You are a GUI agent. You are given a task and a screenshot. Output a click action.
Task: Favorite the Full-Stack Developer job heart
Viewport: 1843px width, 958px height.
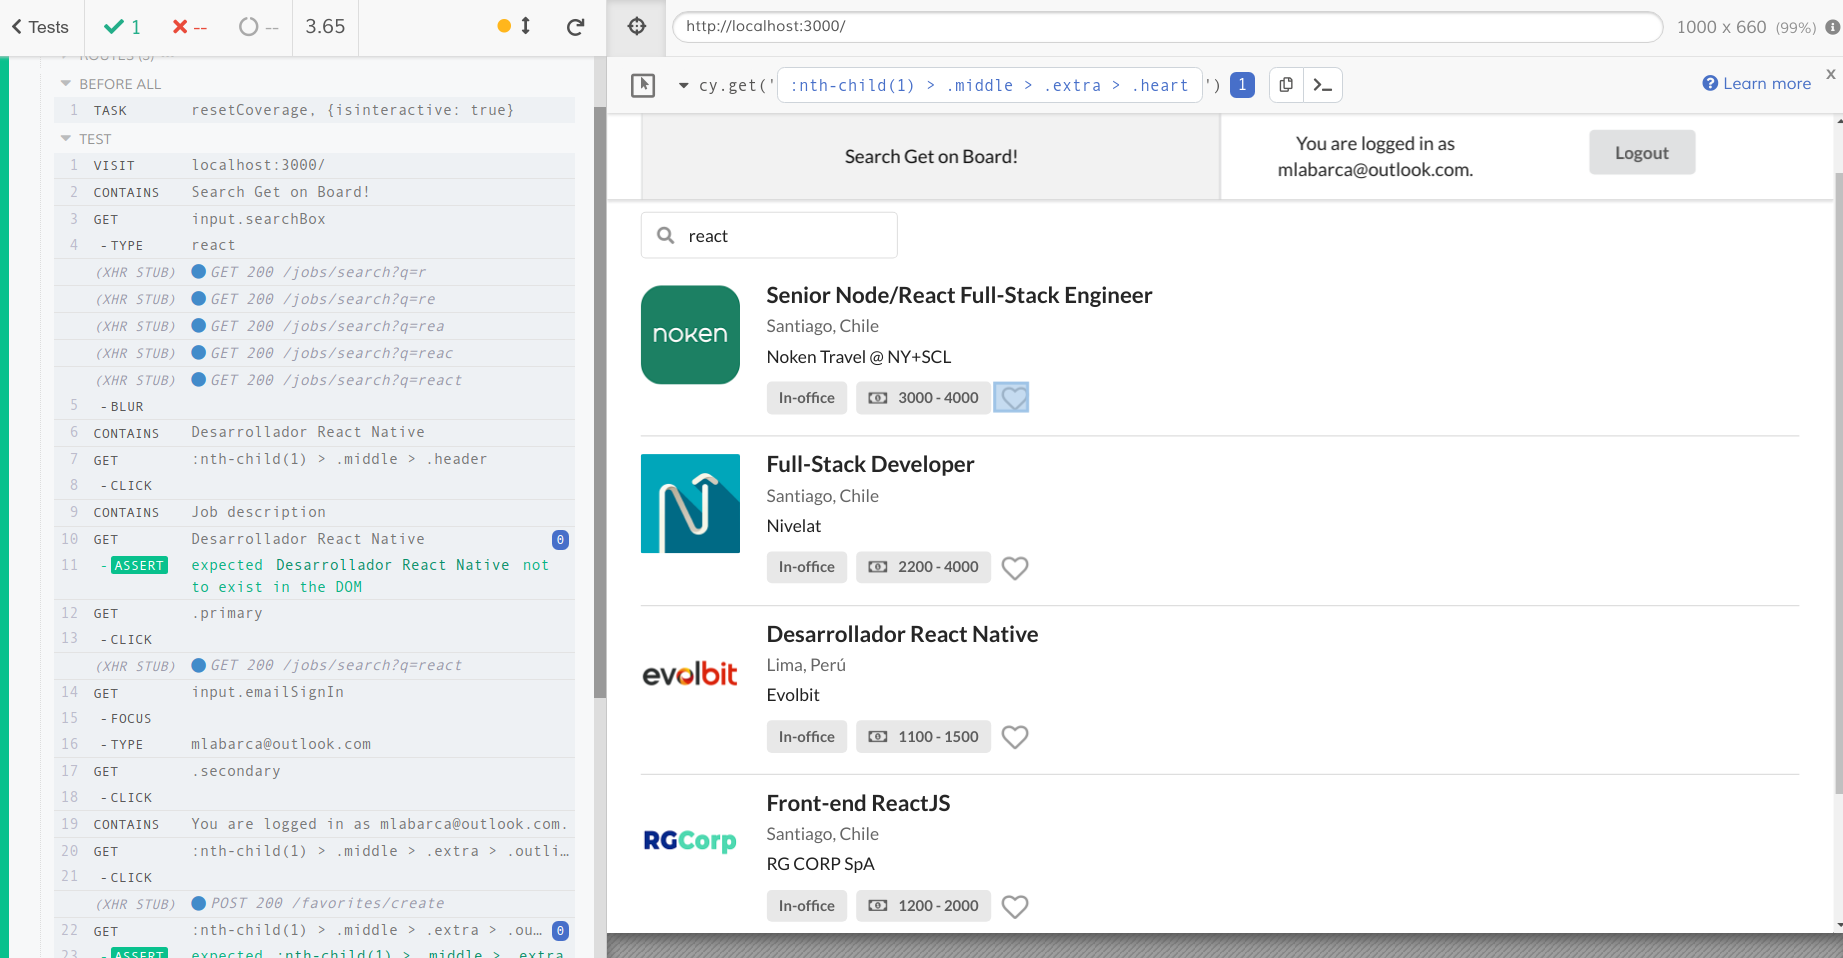(1015, 568)
